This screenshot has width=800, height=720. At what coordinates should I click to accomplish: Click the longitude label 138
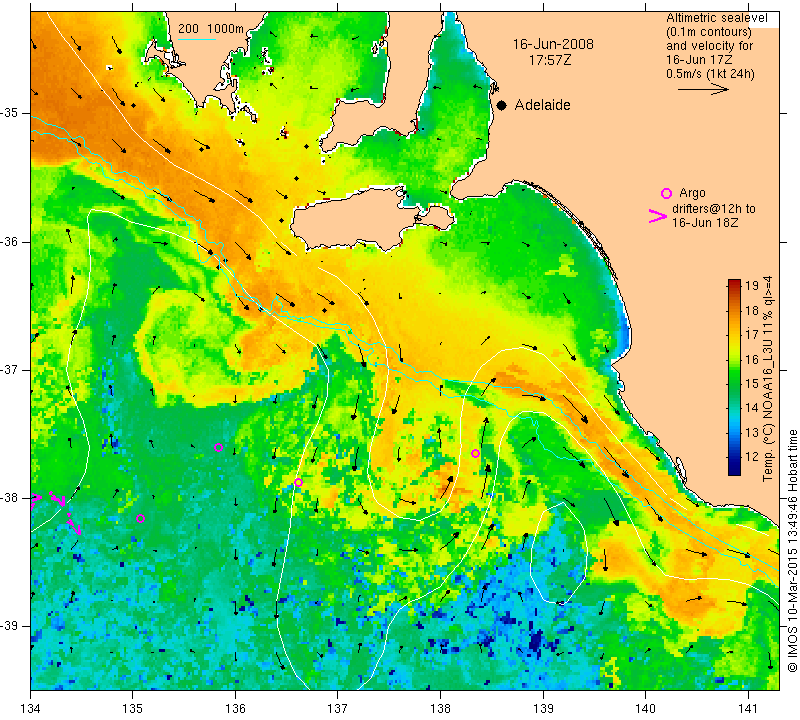tap(440, 709)
